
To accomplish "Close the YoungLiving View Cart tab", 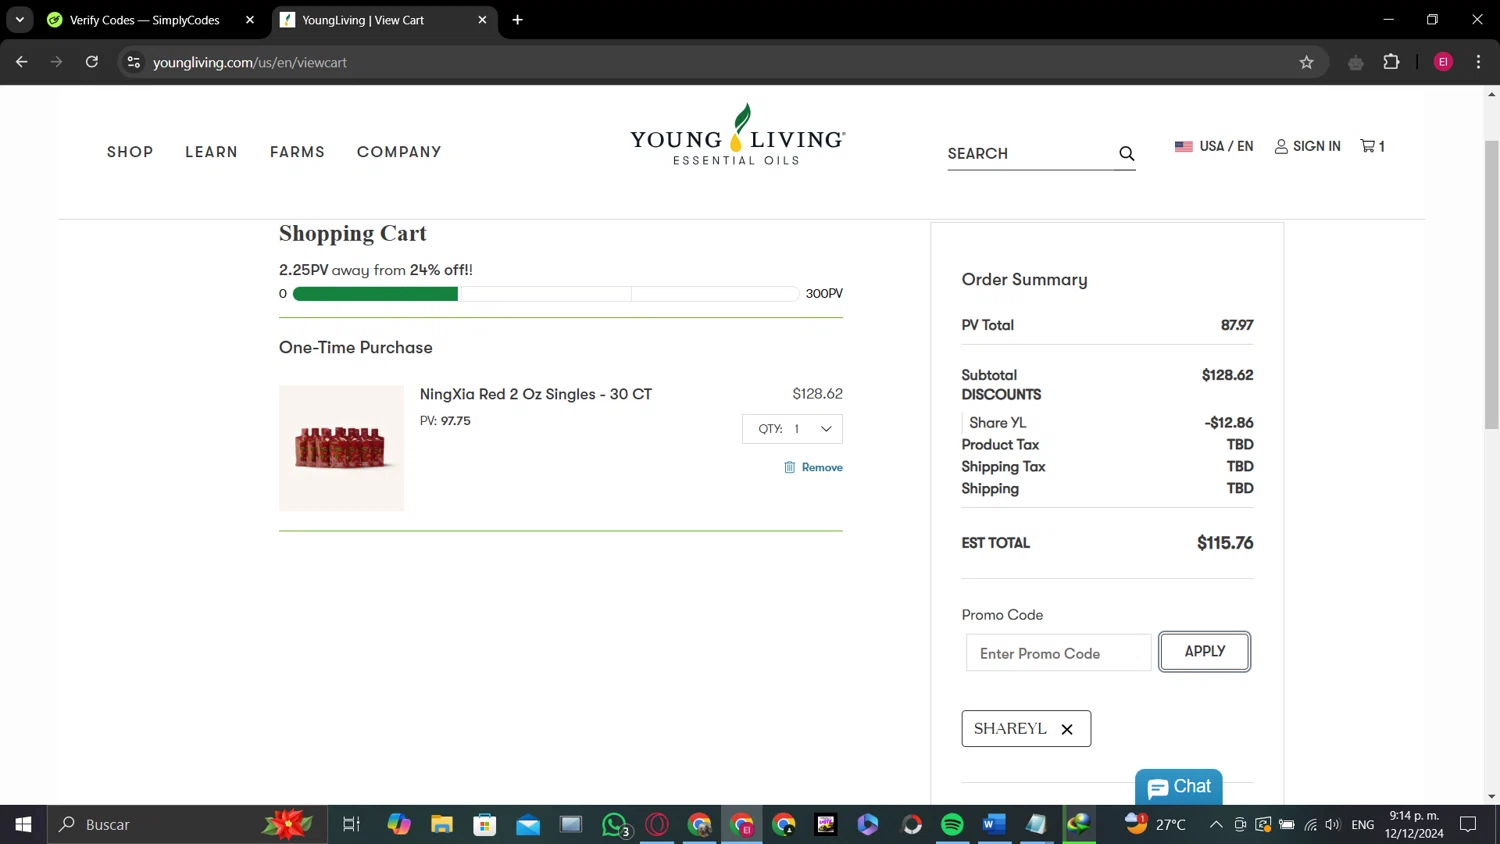I will click(482, 20).
